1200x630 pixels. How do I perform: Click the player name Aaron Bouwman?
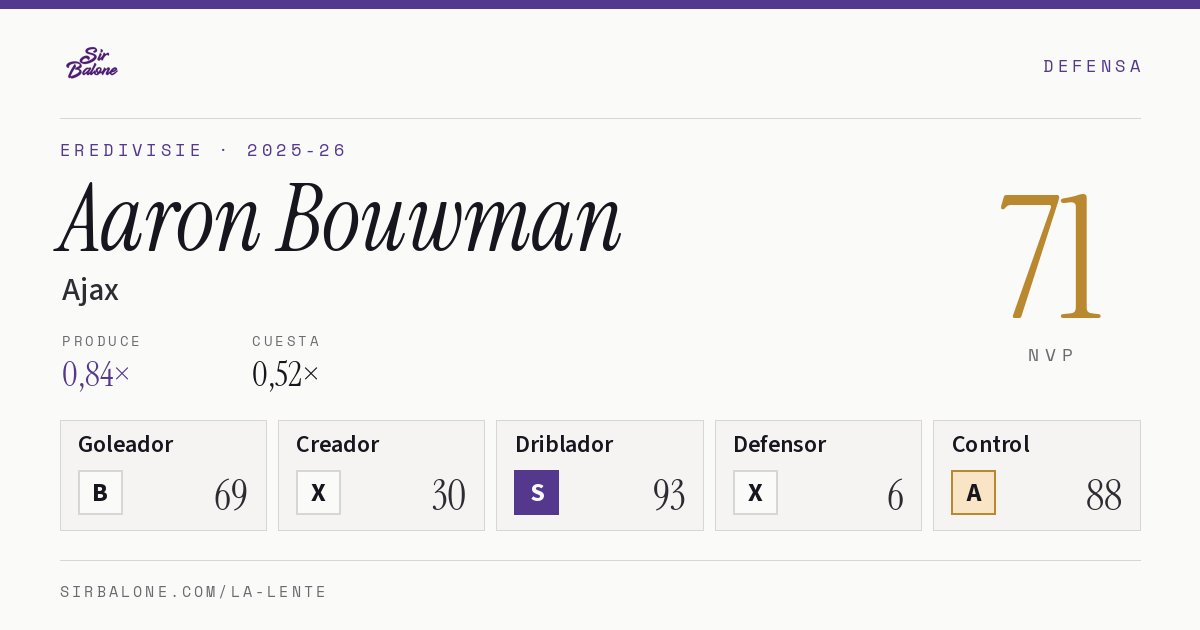pos(340,219)
